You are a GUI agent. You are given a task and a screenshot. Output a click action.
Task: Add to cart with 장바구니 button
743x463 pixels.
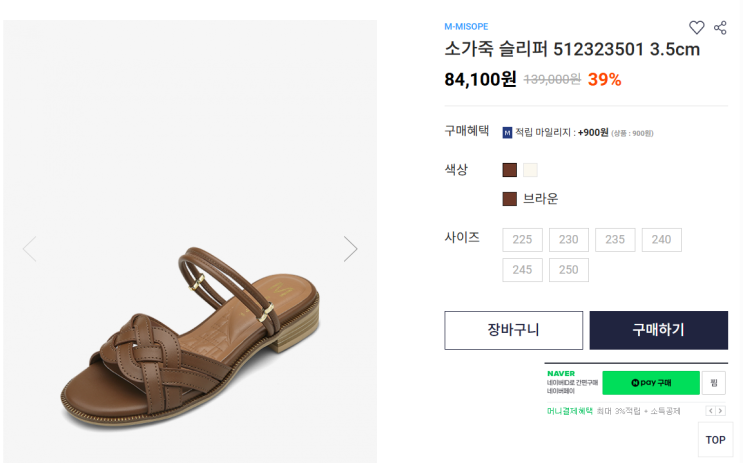(x=513, y=330)
